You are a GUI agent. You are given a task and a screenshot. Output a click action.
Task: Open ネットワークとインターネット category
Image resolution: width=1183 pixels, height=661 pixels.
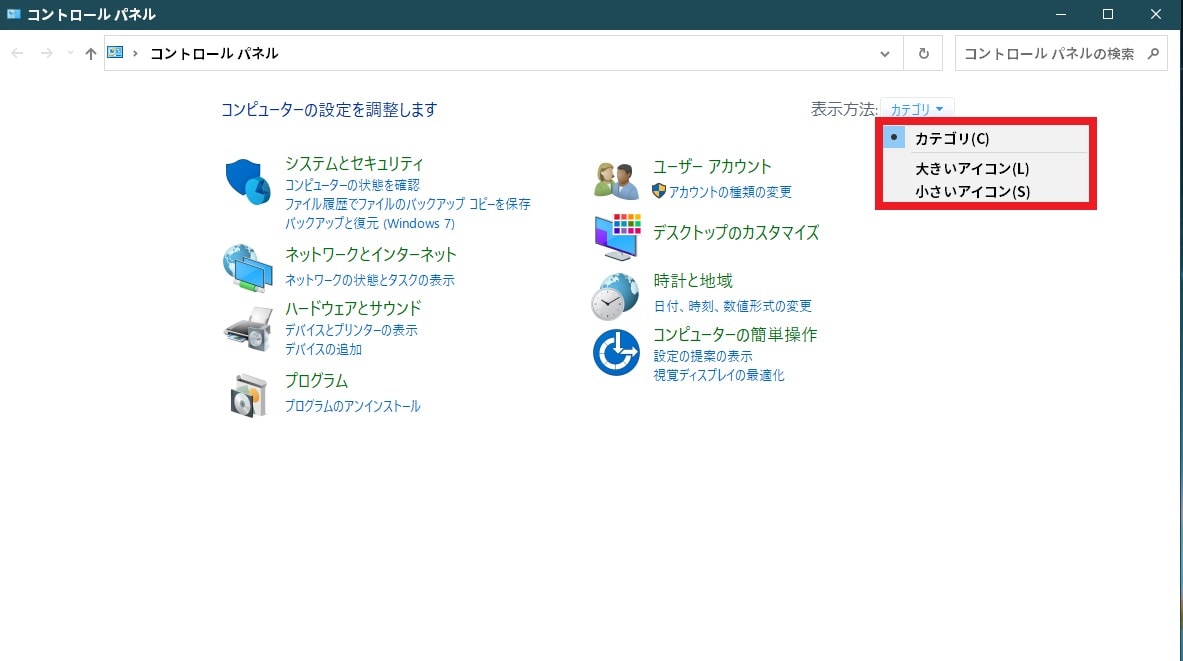point(370,255)
